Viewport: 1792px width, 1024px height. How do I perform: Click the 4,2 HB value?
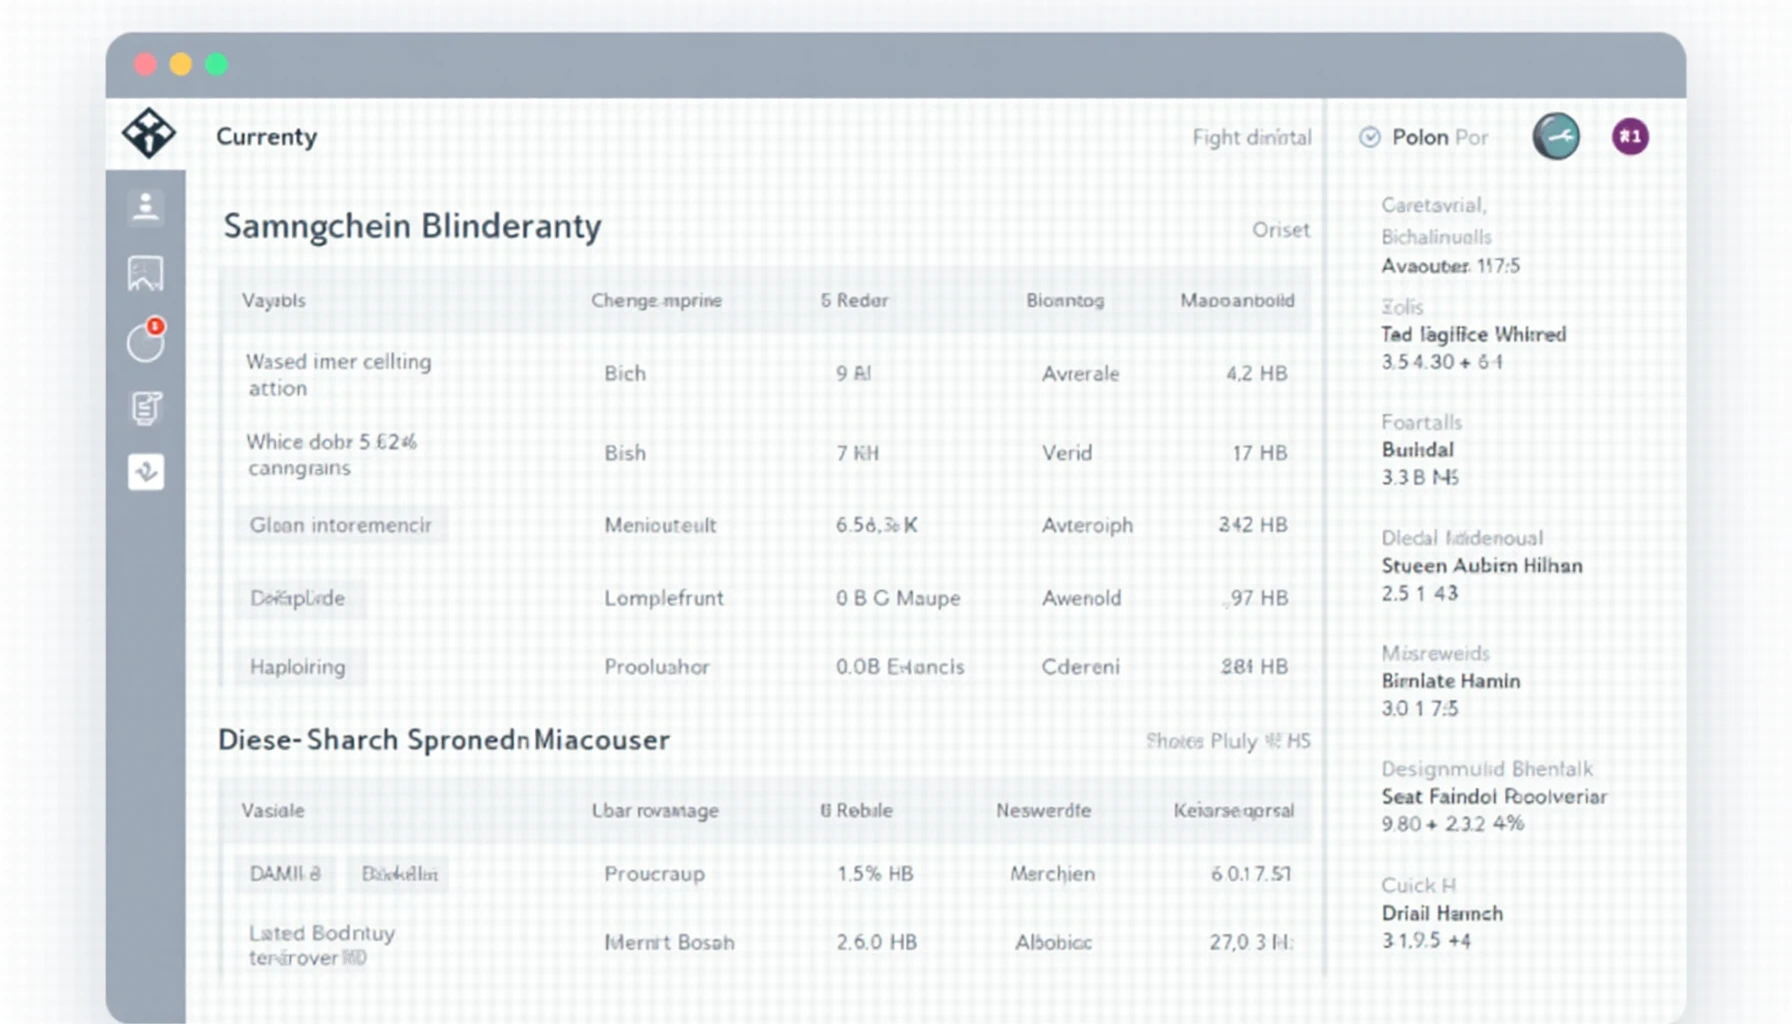tap(1256, 374)
